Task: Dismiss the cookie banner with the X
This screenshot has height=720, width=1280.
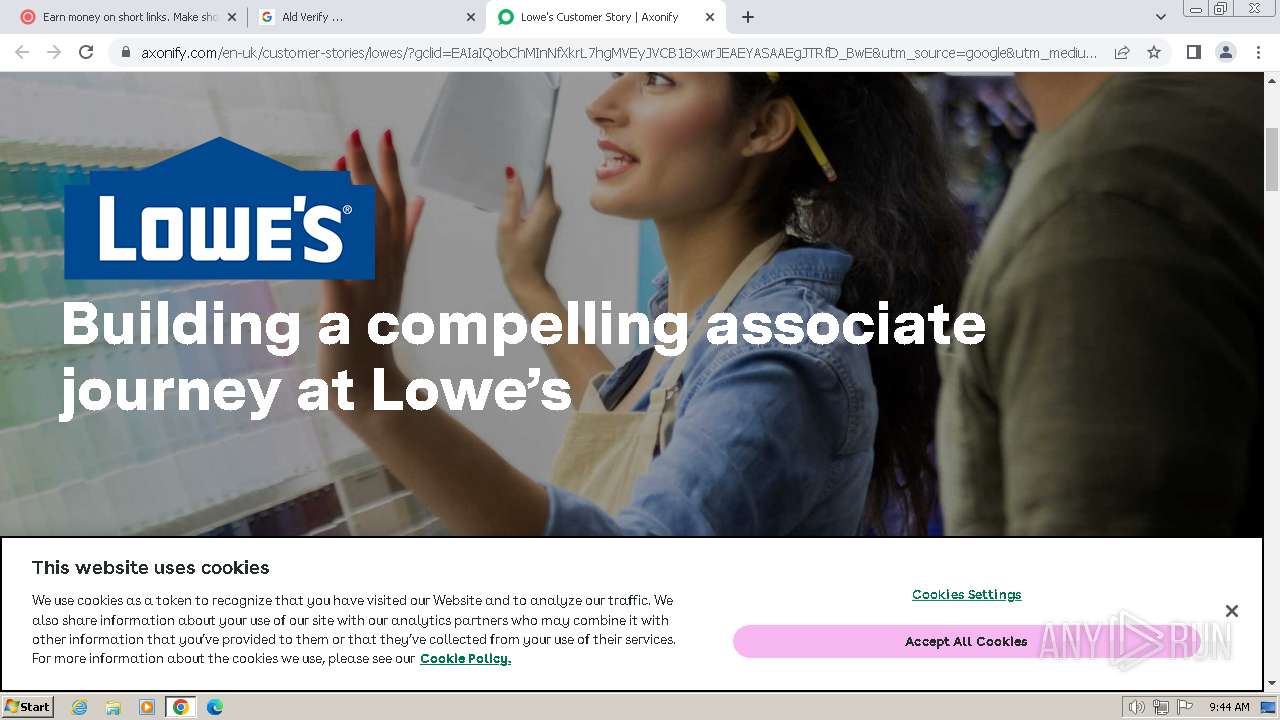Action: (x=1232, y=611)
